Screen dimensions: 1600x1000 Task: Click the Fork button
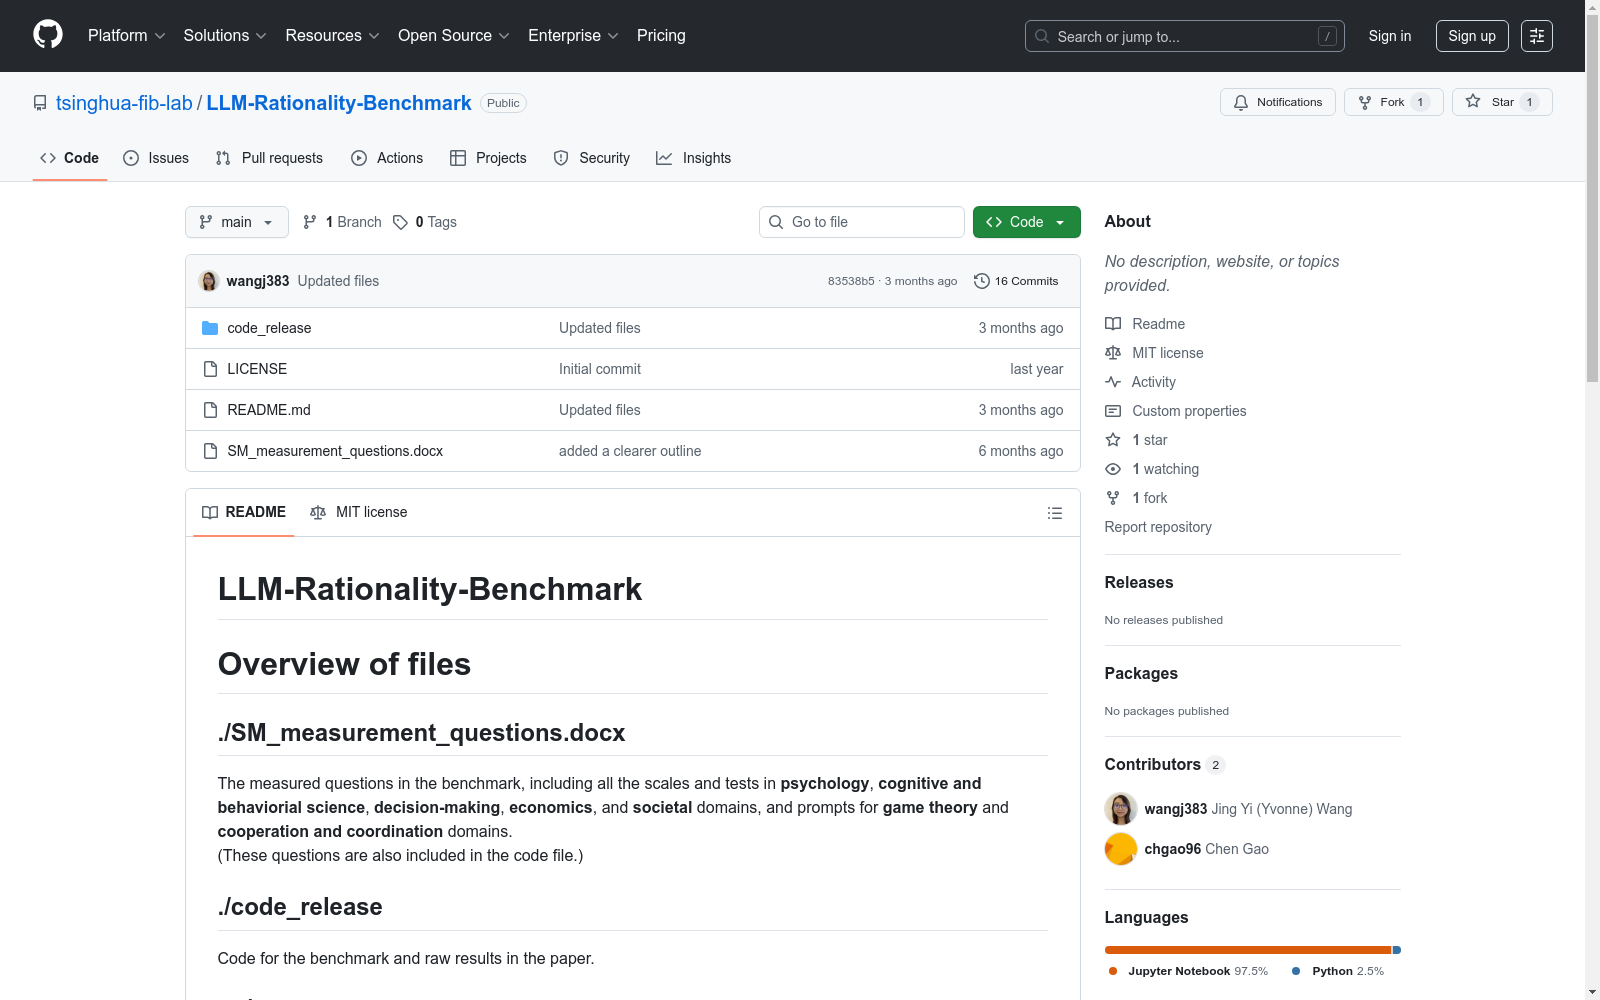pyautogui.click(x=1394, y=102)
